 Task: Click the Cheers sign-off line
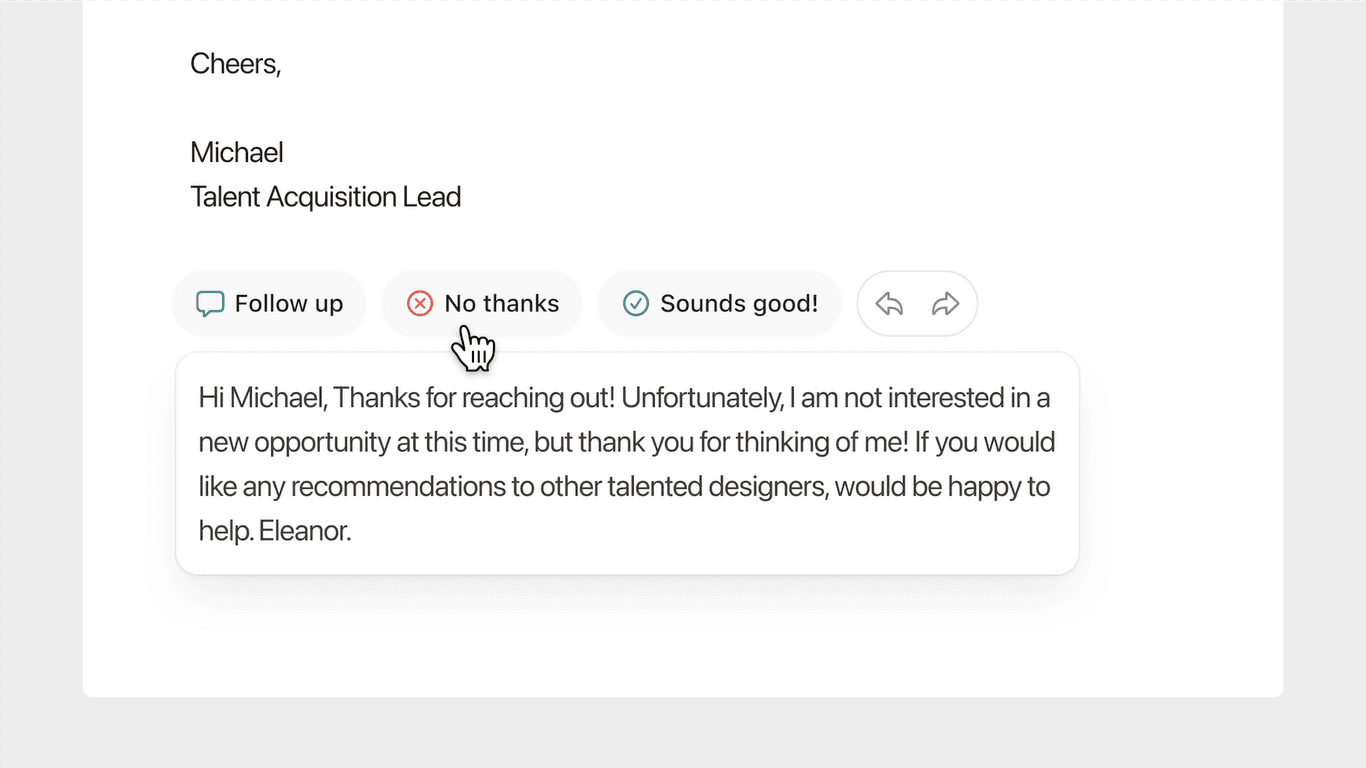235,63
